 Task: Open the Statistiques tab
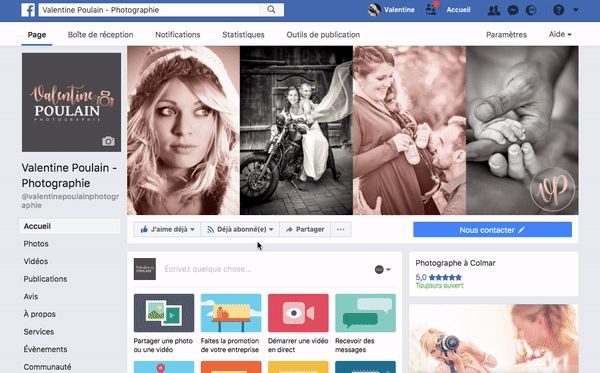(243, 35)
